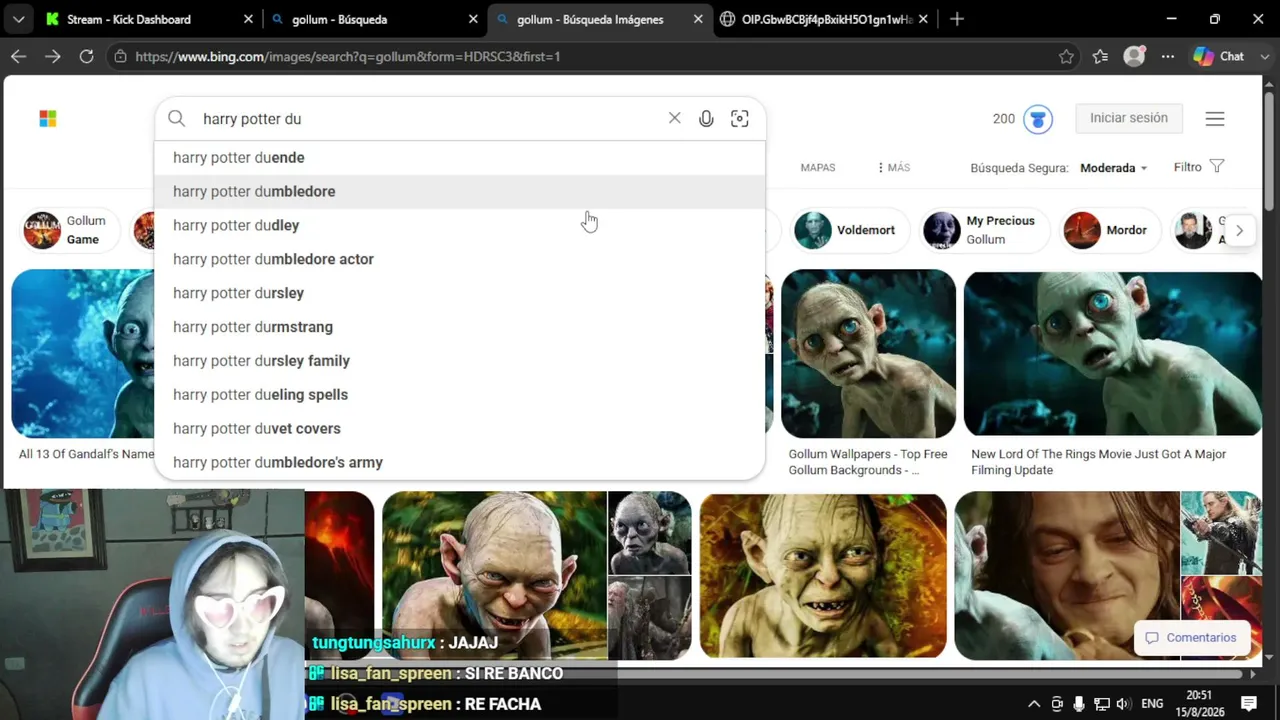Click the taskbar microphone tray icon
1280x720 pixels.
(1079, 704)
